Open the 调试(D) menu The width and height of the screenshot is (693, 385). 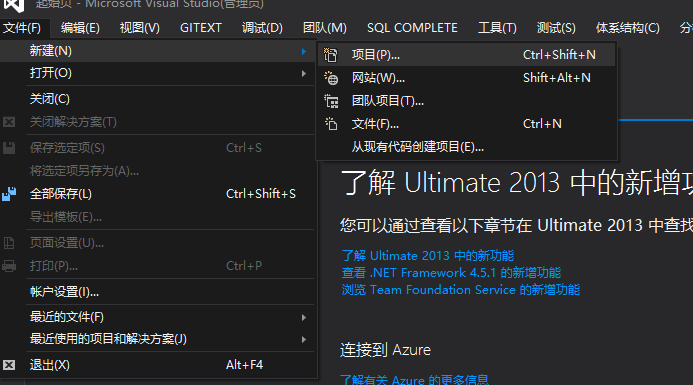coord(262,28)
